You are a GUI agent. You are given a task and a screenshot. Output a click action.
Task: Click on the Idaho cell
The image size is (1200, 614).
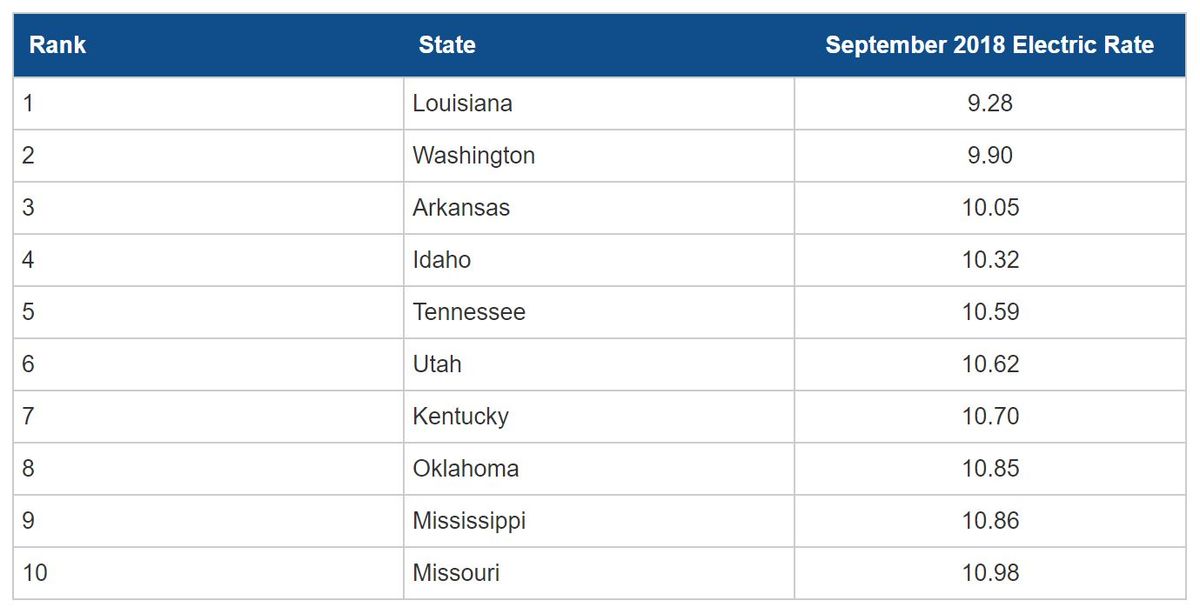click(x=441, y=259)
